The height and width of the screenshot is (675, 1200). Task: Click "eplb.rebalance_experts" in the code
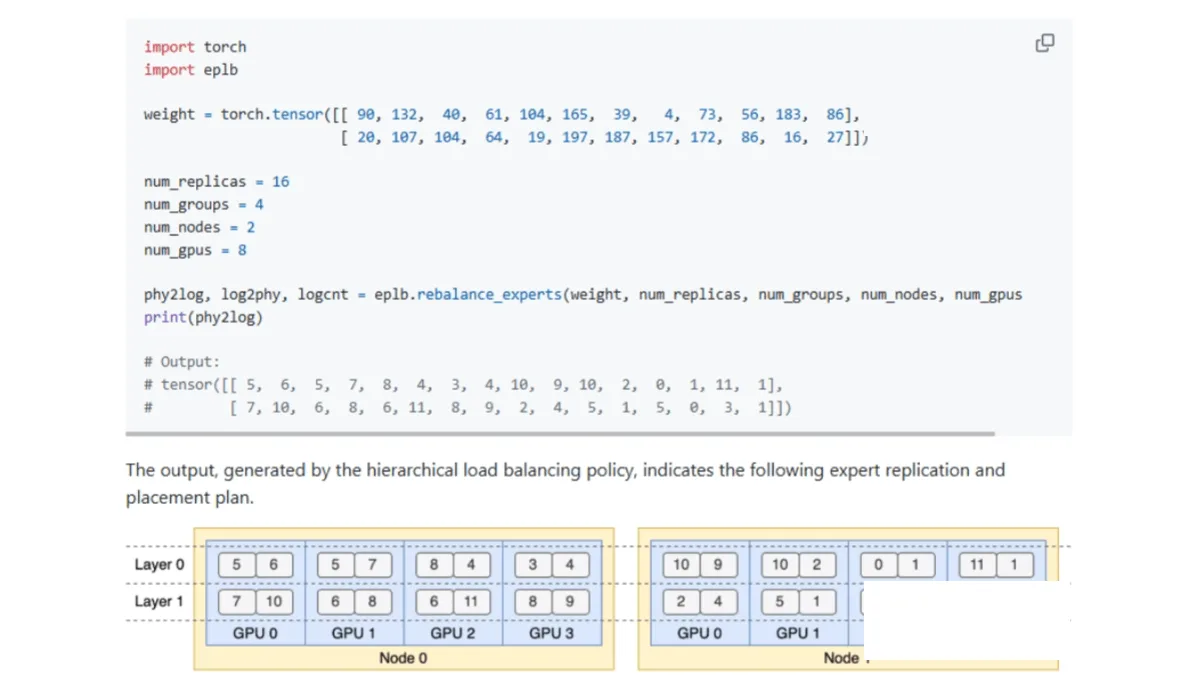468,295
